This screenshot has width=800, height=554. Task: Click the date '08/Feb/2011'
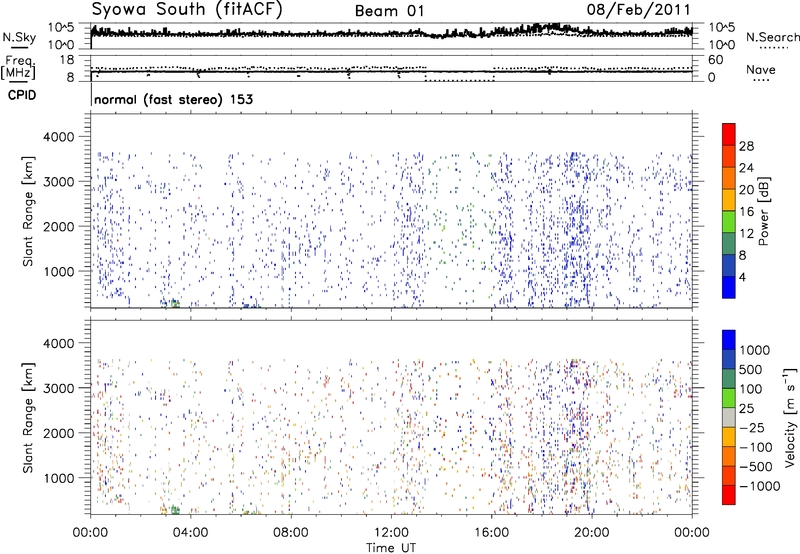(638, 9)
